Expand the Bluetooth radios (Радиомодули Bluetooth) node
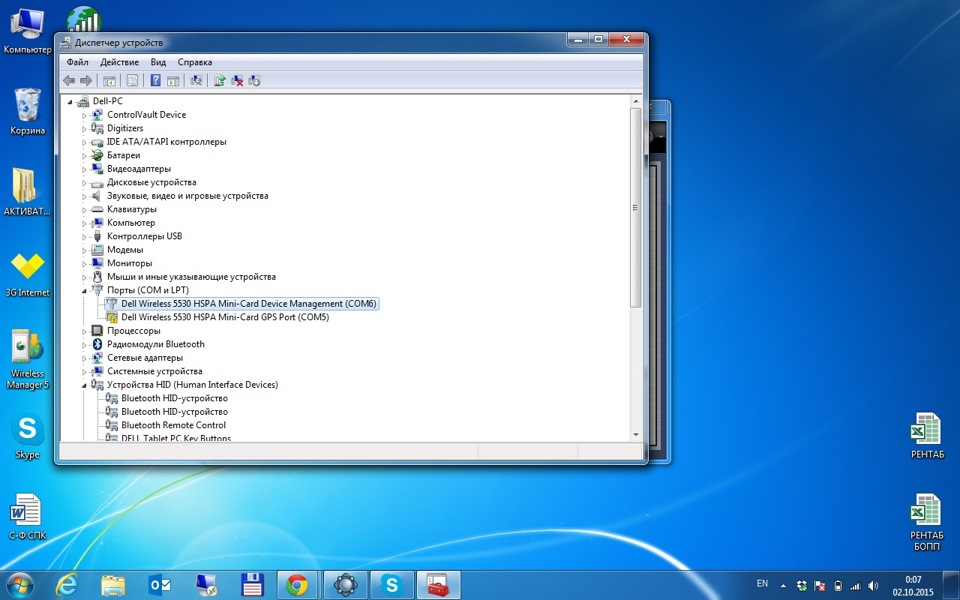This screenshot has width=960, height=600. (x=84, y=344)
